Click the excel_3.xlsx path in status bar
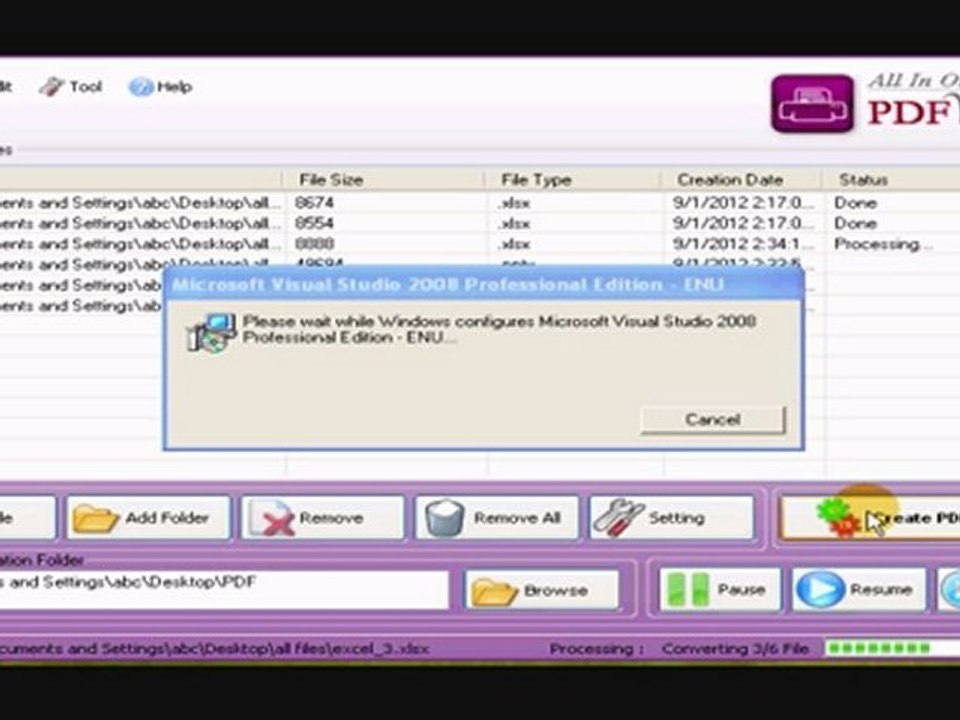 (x=214, y=648)
